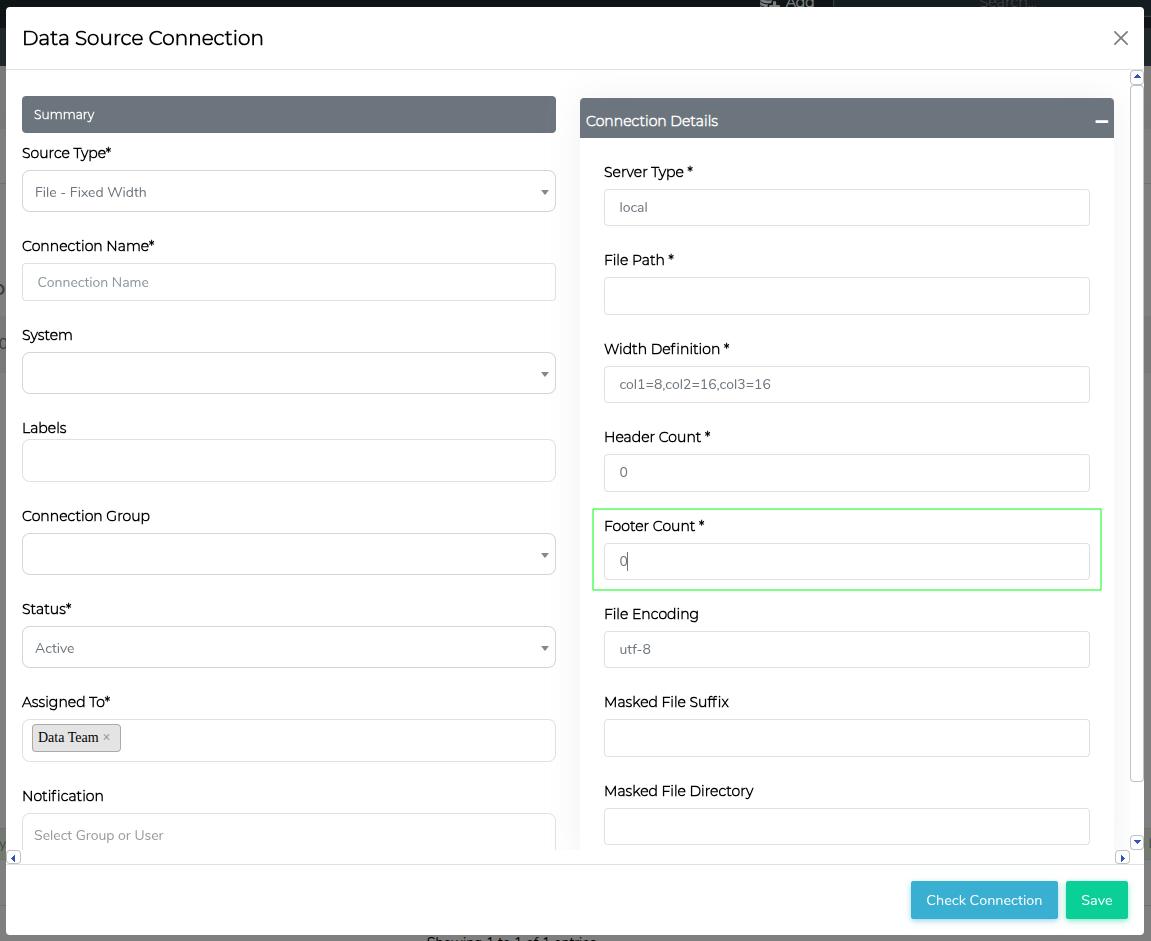Remove the Data Team assignee tag

[x=107, y=737]
